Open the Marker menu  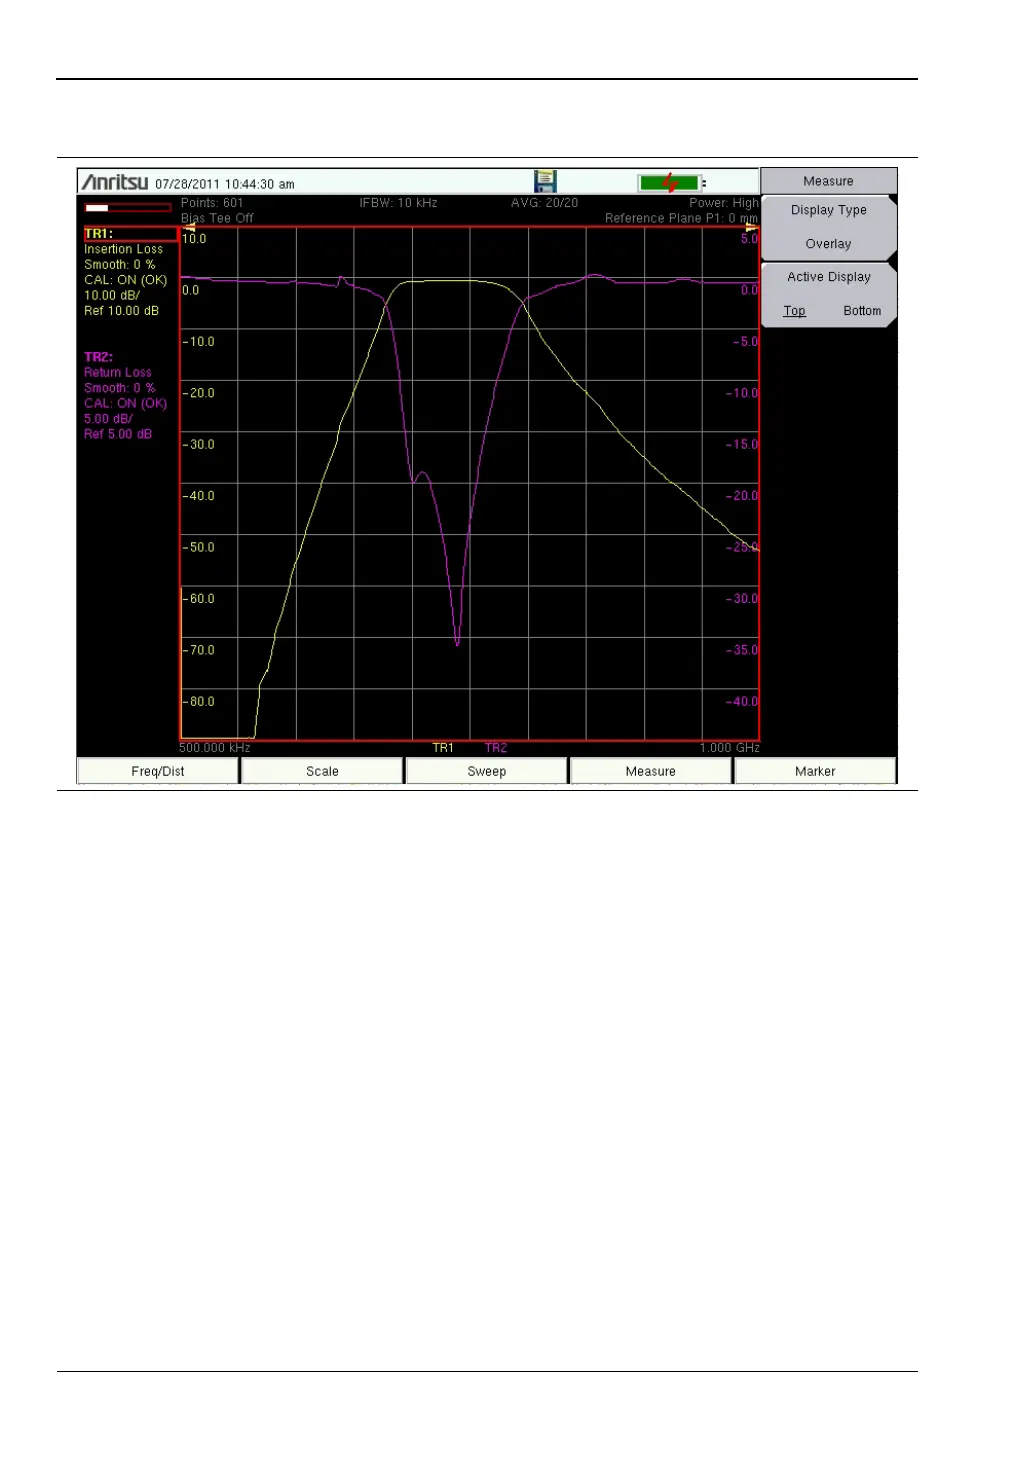(x=815, y=771)
